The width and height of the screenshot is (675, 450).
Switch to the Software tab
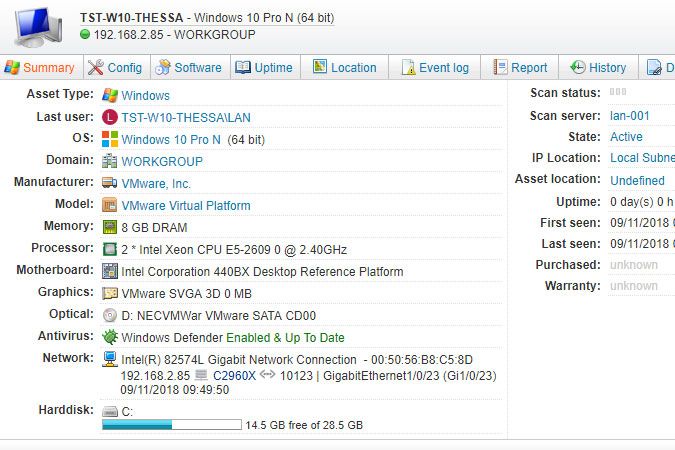pos(188,67)
